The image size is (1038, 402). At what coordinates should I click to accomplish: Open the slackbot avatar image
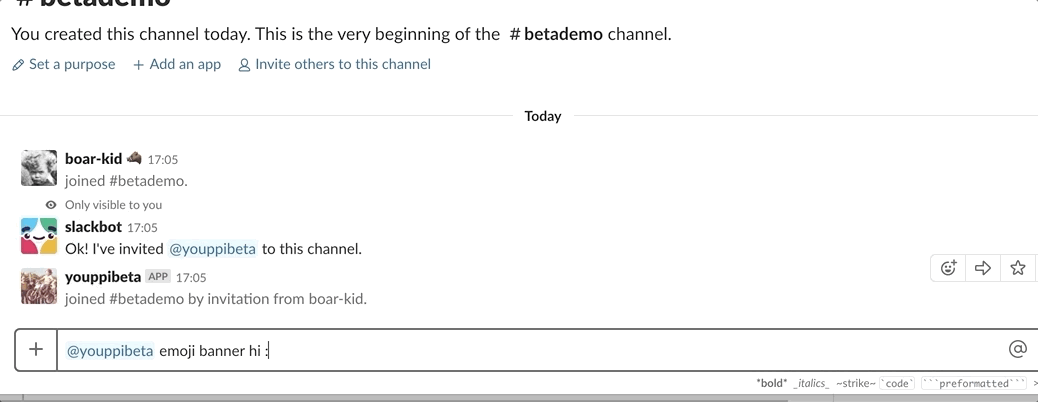pos(39,236)
